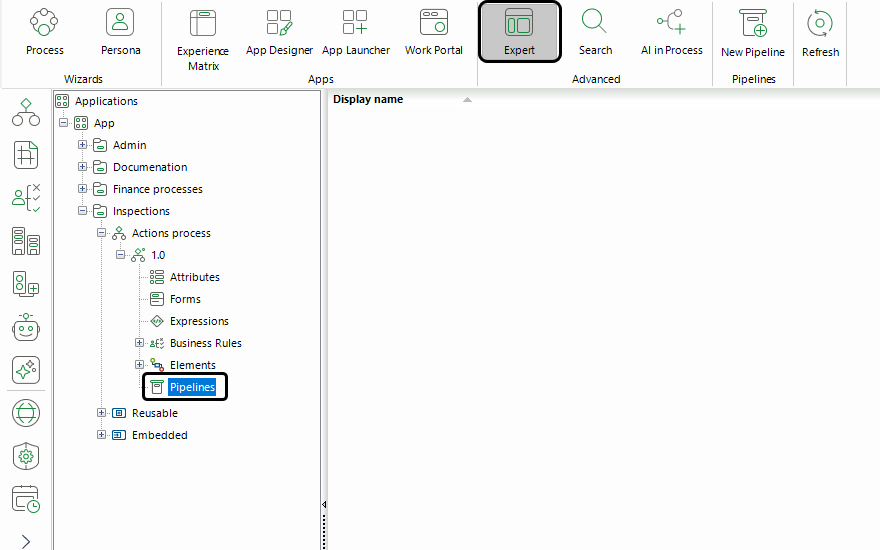Expand the Reusable node
The image size is (880, 550).
point(102,412)
